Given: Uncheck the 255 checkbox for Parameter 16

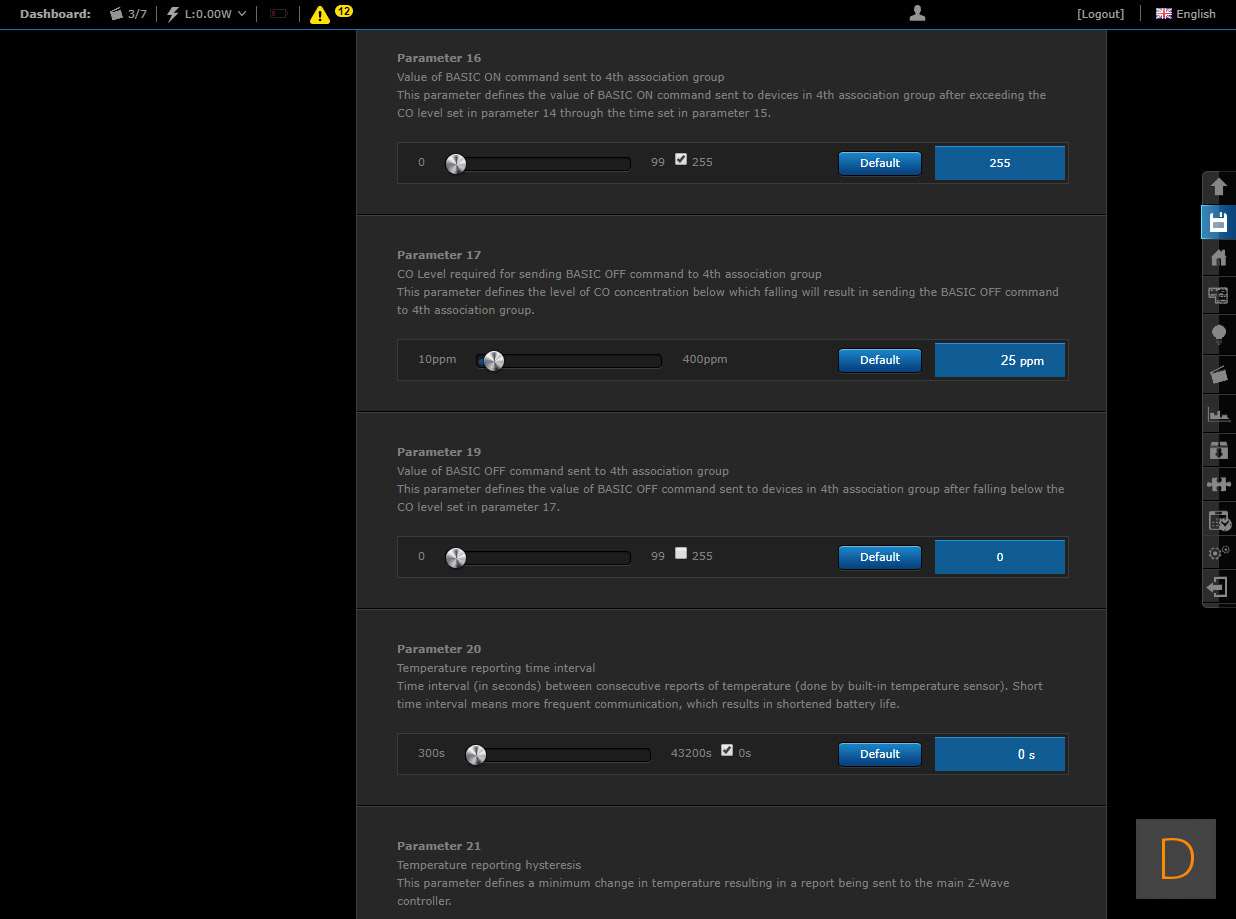Looking at the screenshot, I should [x=681, y=159].
